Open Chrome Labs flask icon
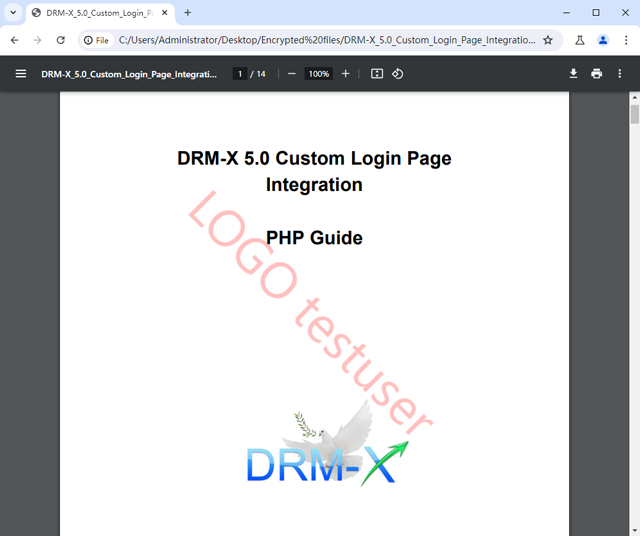Viewport: 640px width, 536px height. click(580, 40)
